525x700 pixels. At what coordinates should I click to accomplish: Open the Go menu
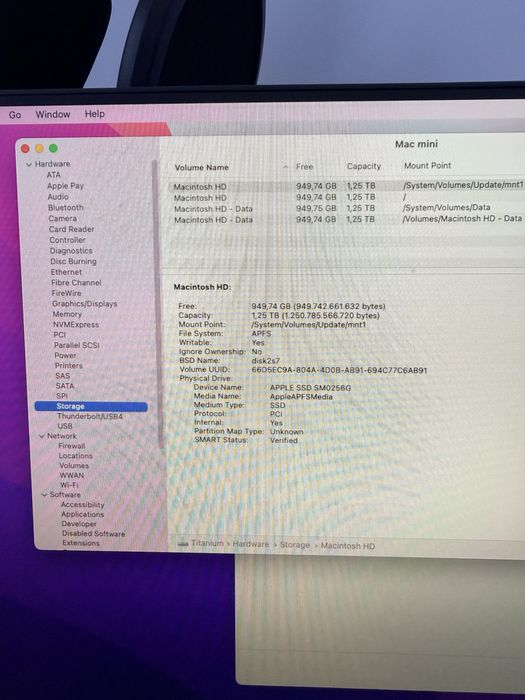tap(15, 115)
